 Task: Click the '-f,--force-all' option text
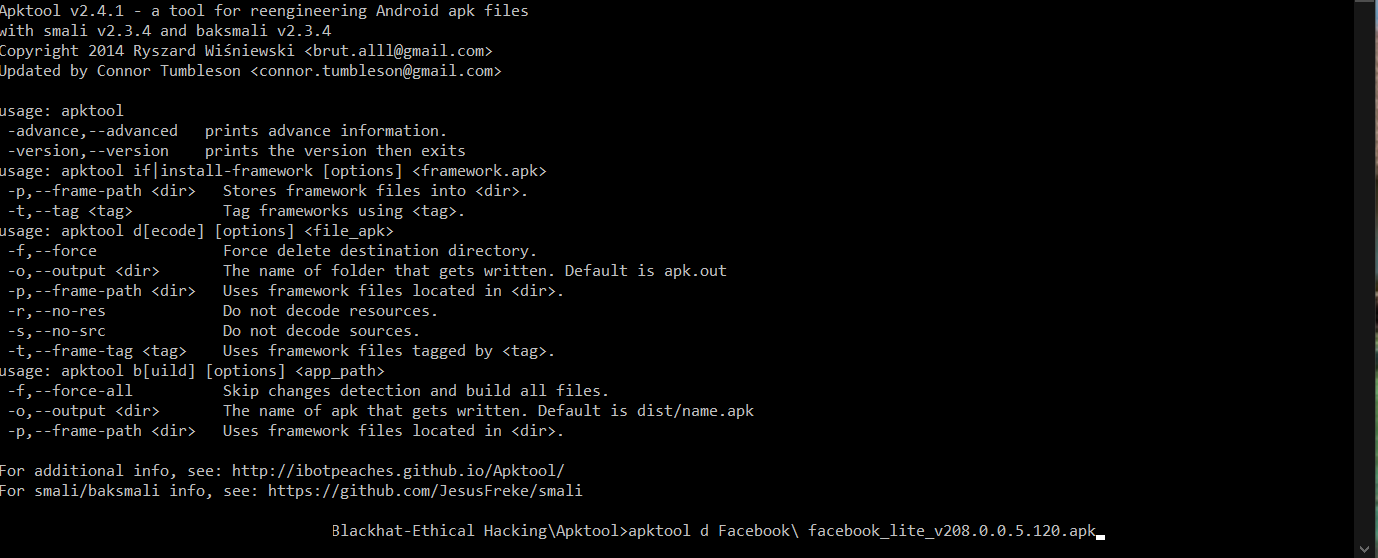click(70, 391)
